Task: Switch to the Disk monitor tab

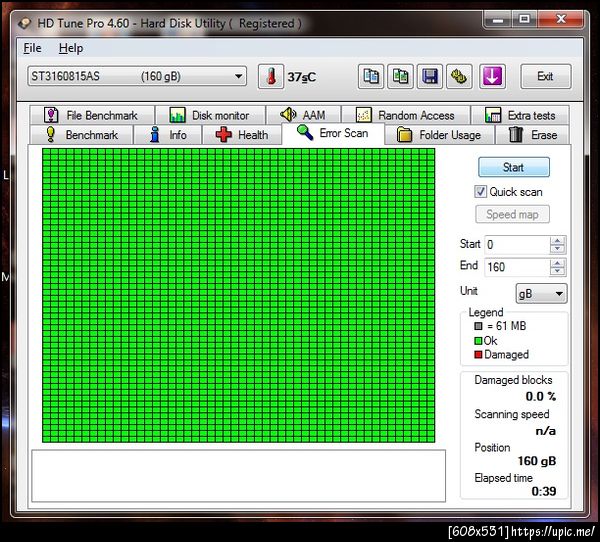Action: 210,115
